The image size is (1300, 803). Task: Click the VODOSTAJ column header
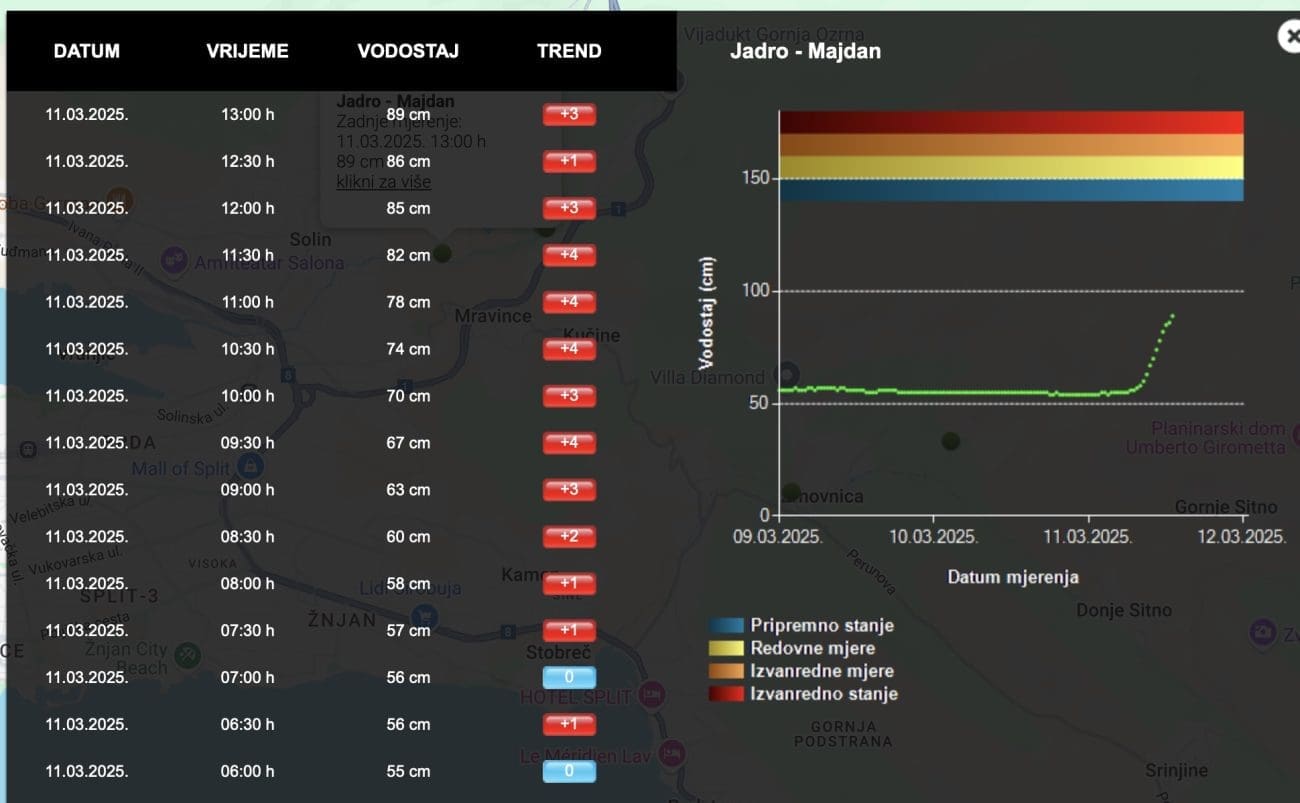(408, 51)
